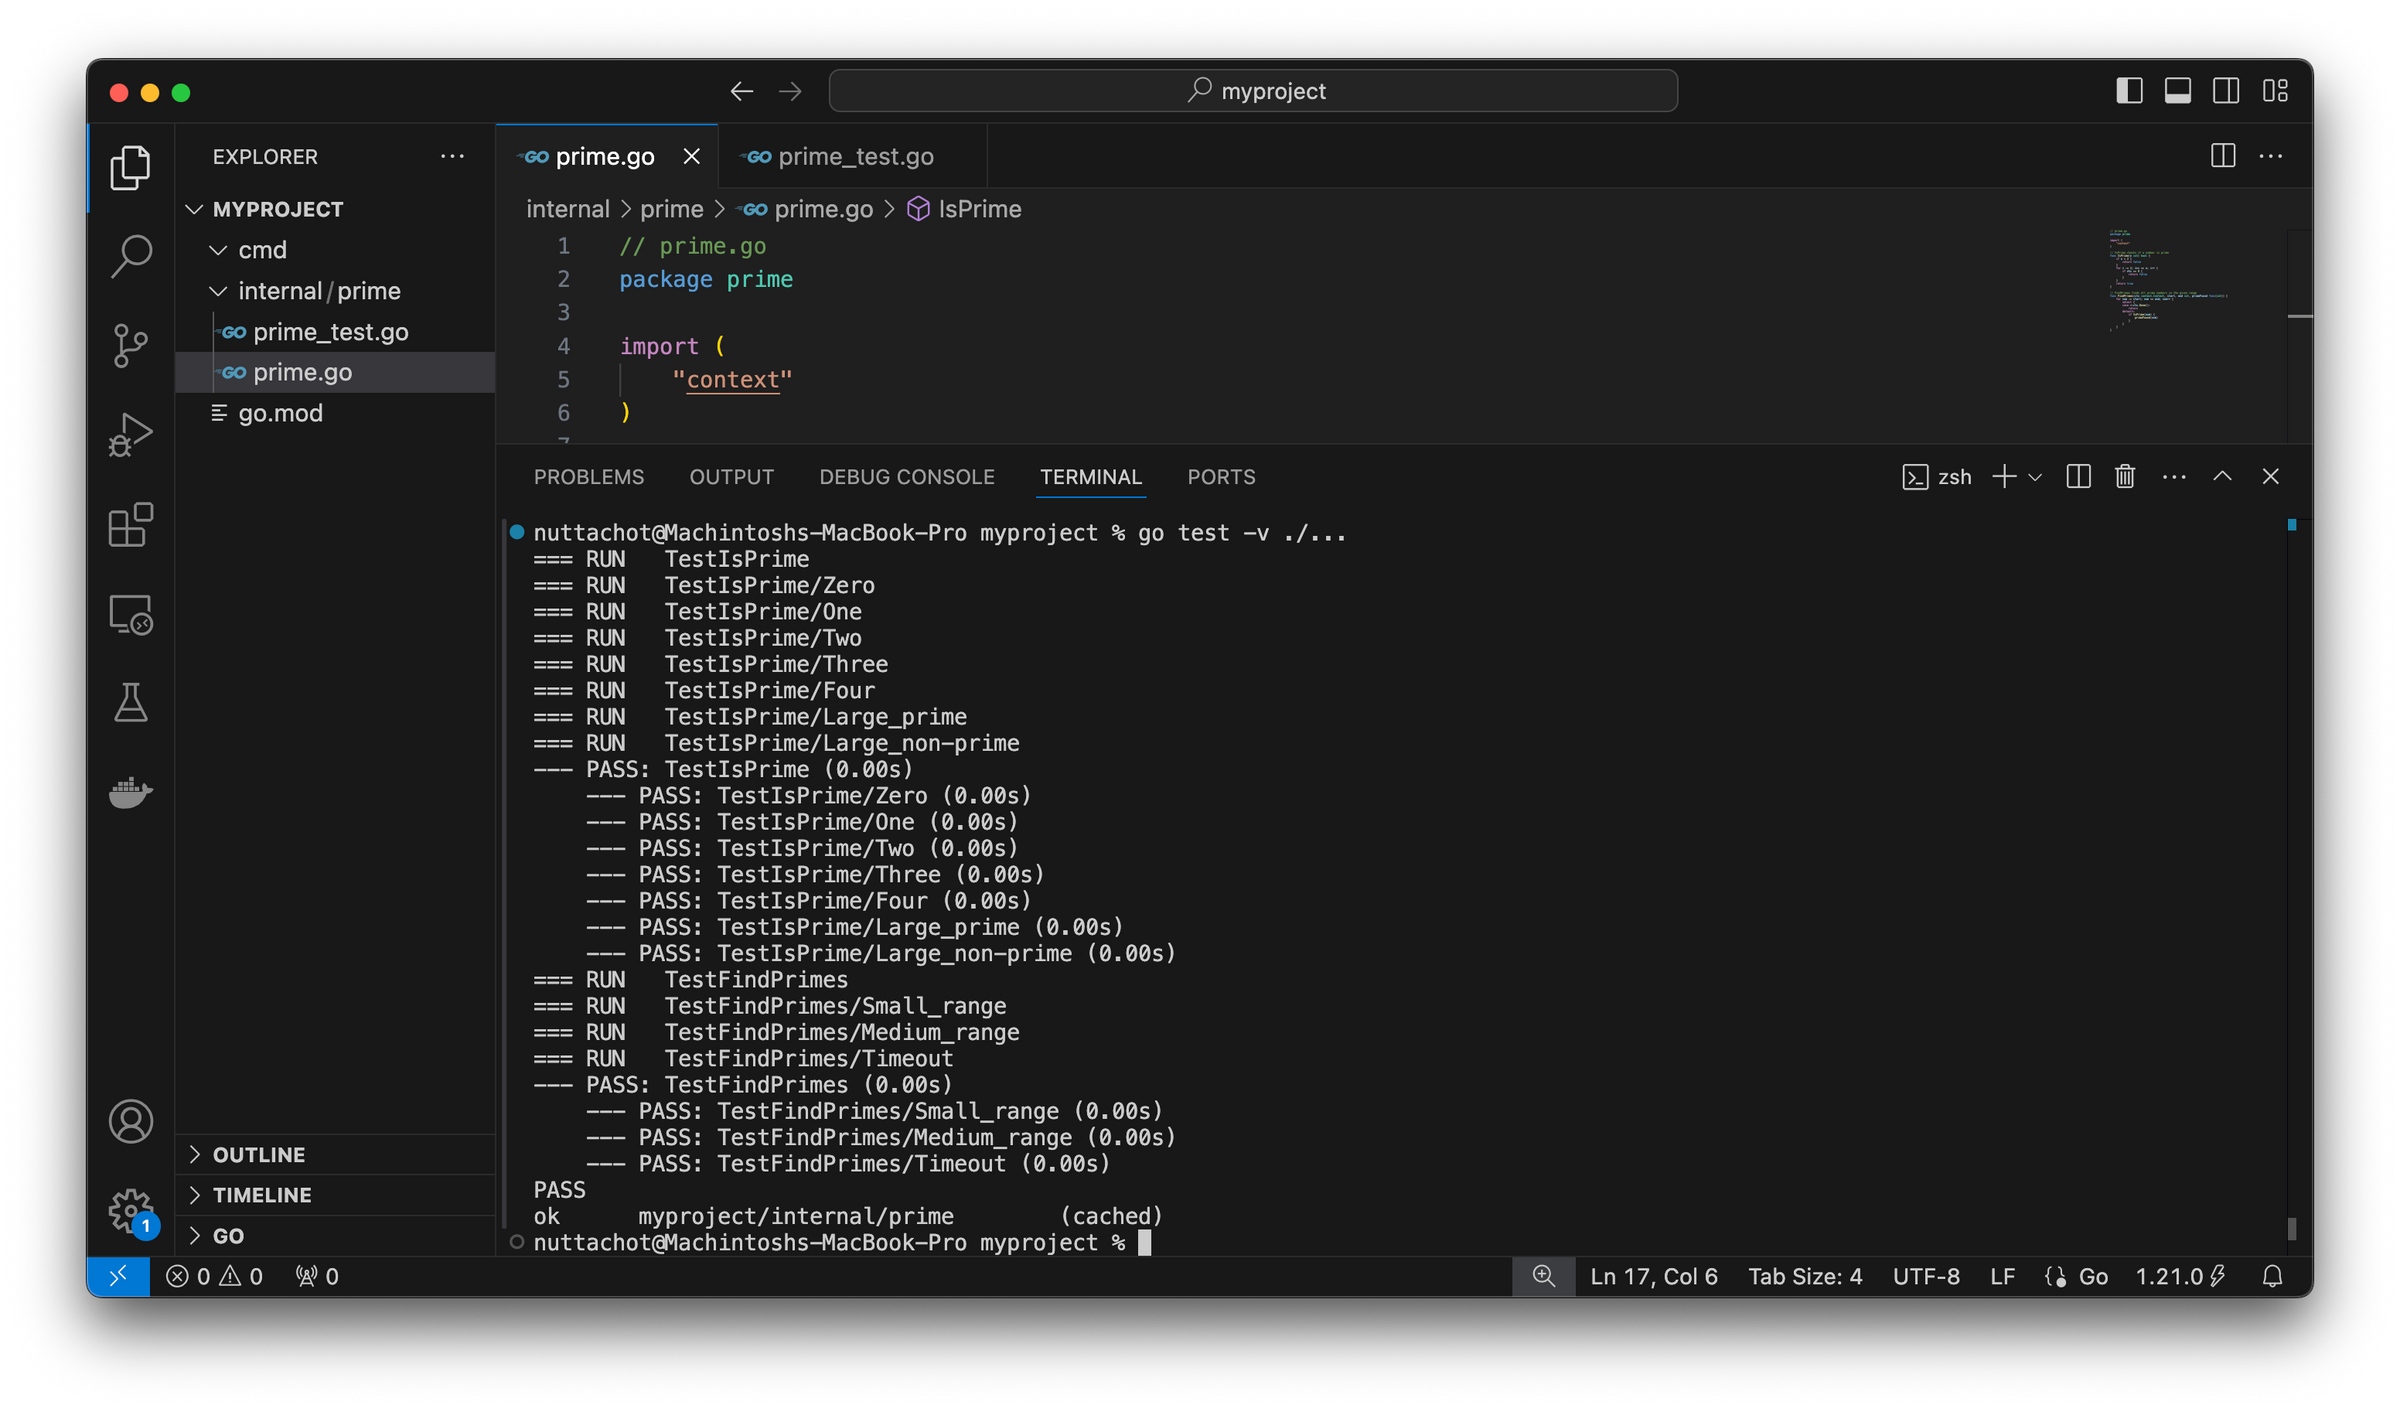Expand the OUTLINE section
2400x1412 pixels.
point(259,1153)
